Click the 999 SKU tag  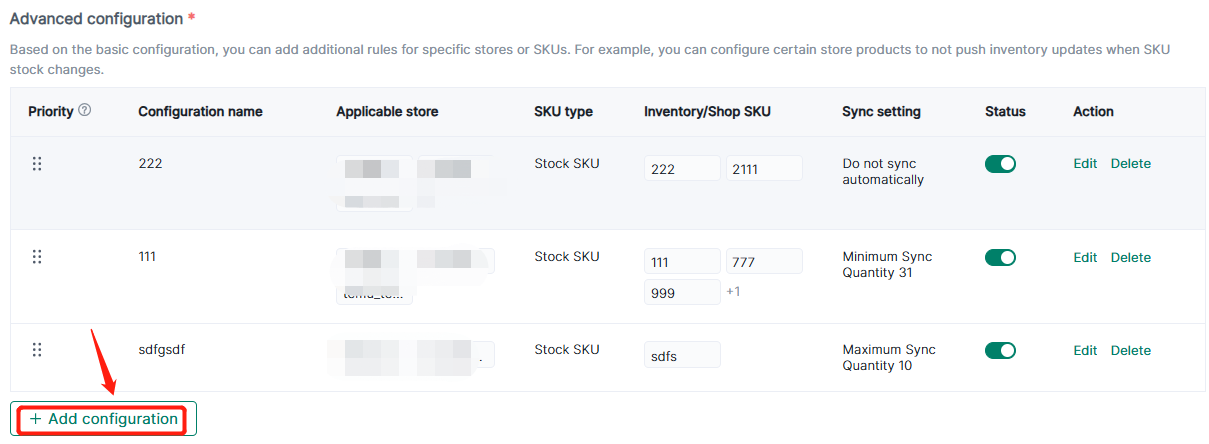(x=682, y=293)
